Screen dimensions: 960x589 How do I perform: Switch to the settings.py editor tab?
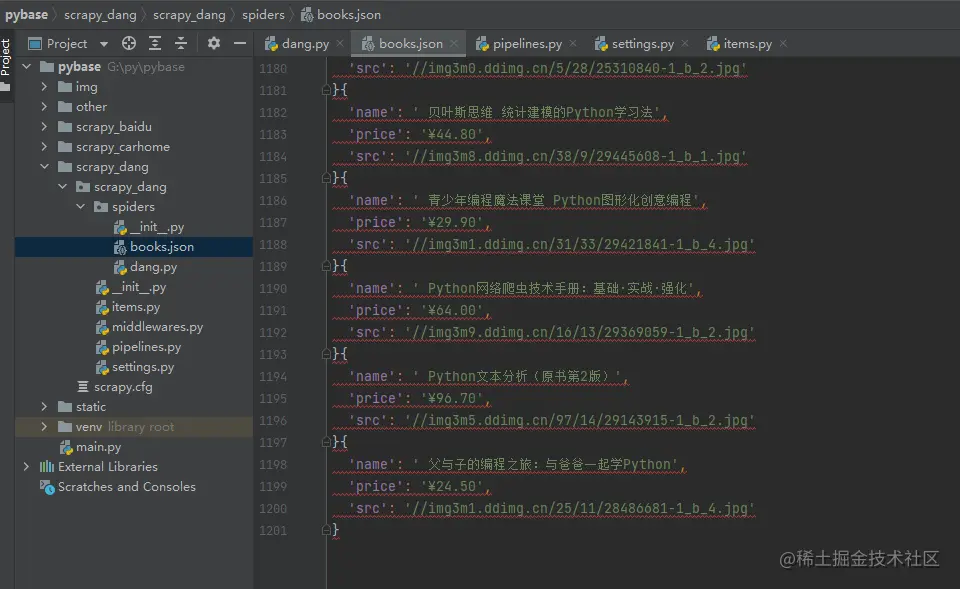point(643,44)
